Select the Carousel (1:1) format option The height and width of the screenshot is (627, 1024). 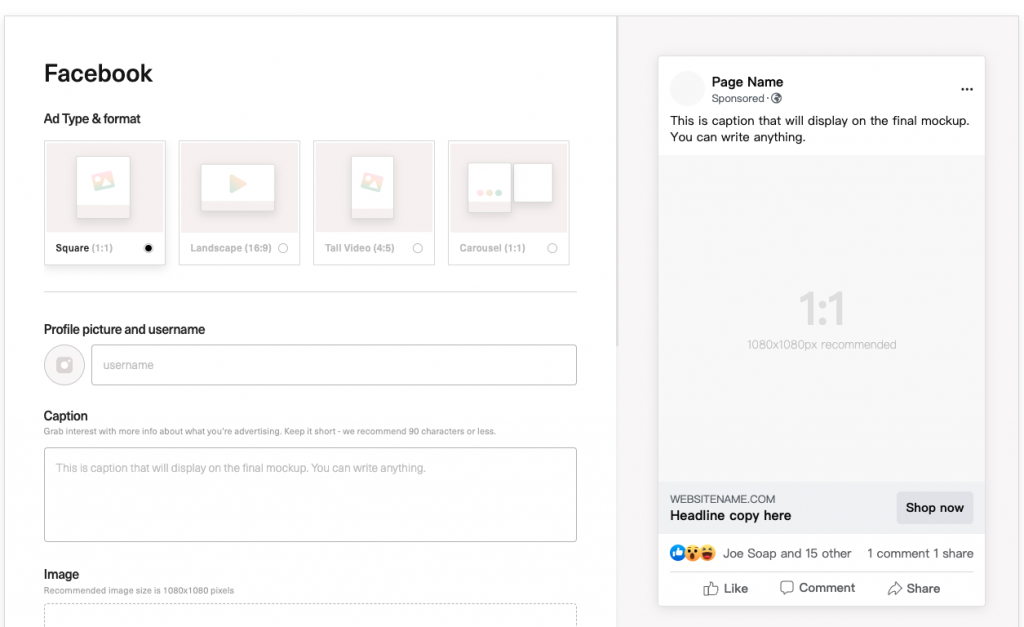pos(552,248)
